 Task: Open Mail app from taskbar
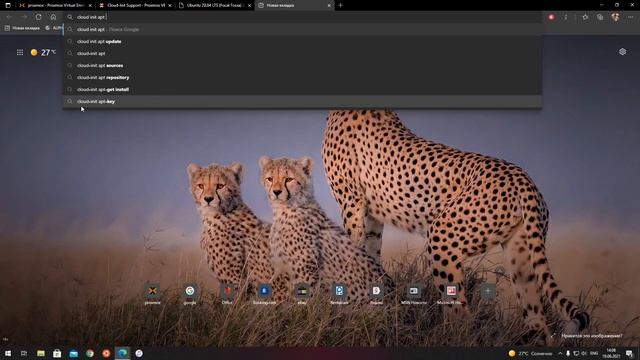73,353
